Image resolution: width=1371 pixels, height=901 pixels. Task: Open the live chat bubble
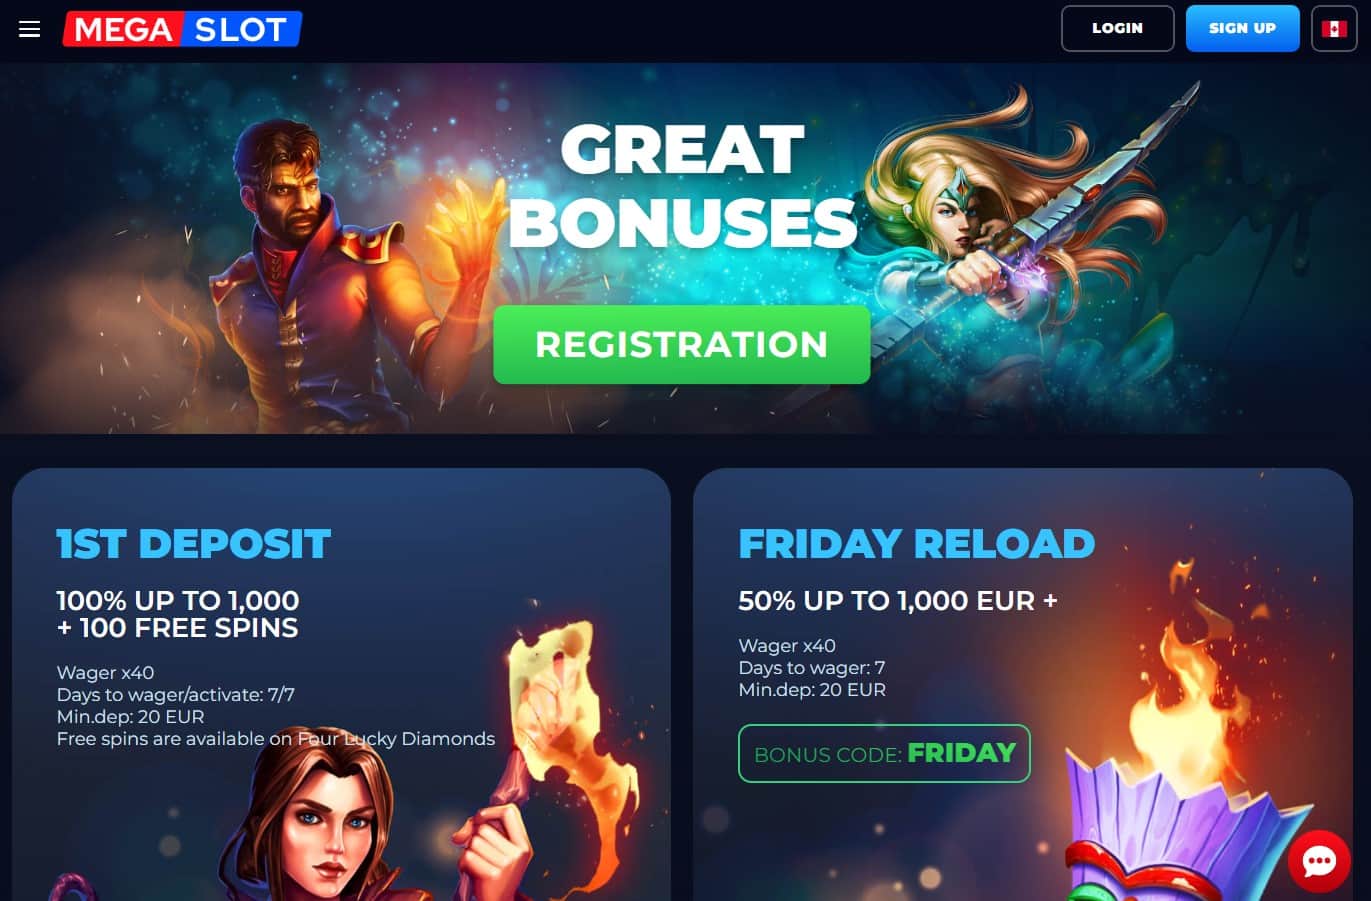click(1319, 860)
